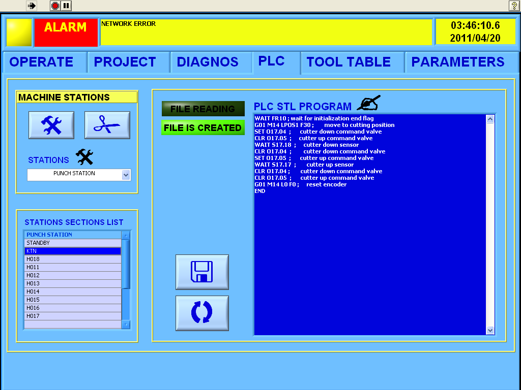The width and height of the screenshot is (521, 390).
Task: Select the scissors cutting station button
Action: (x=107, y=125)
